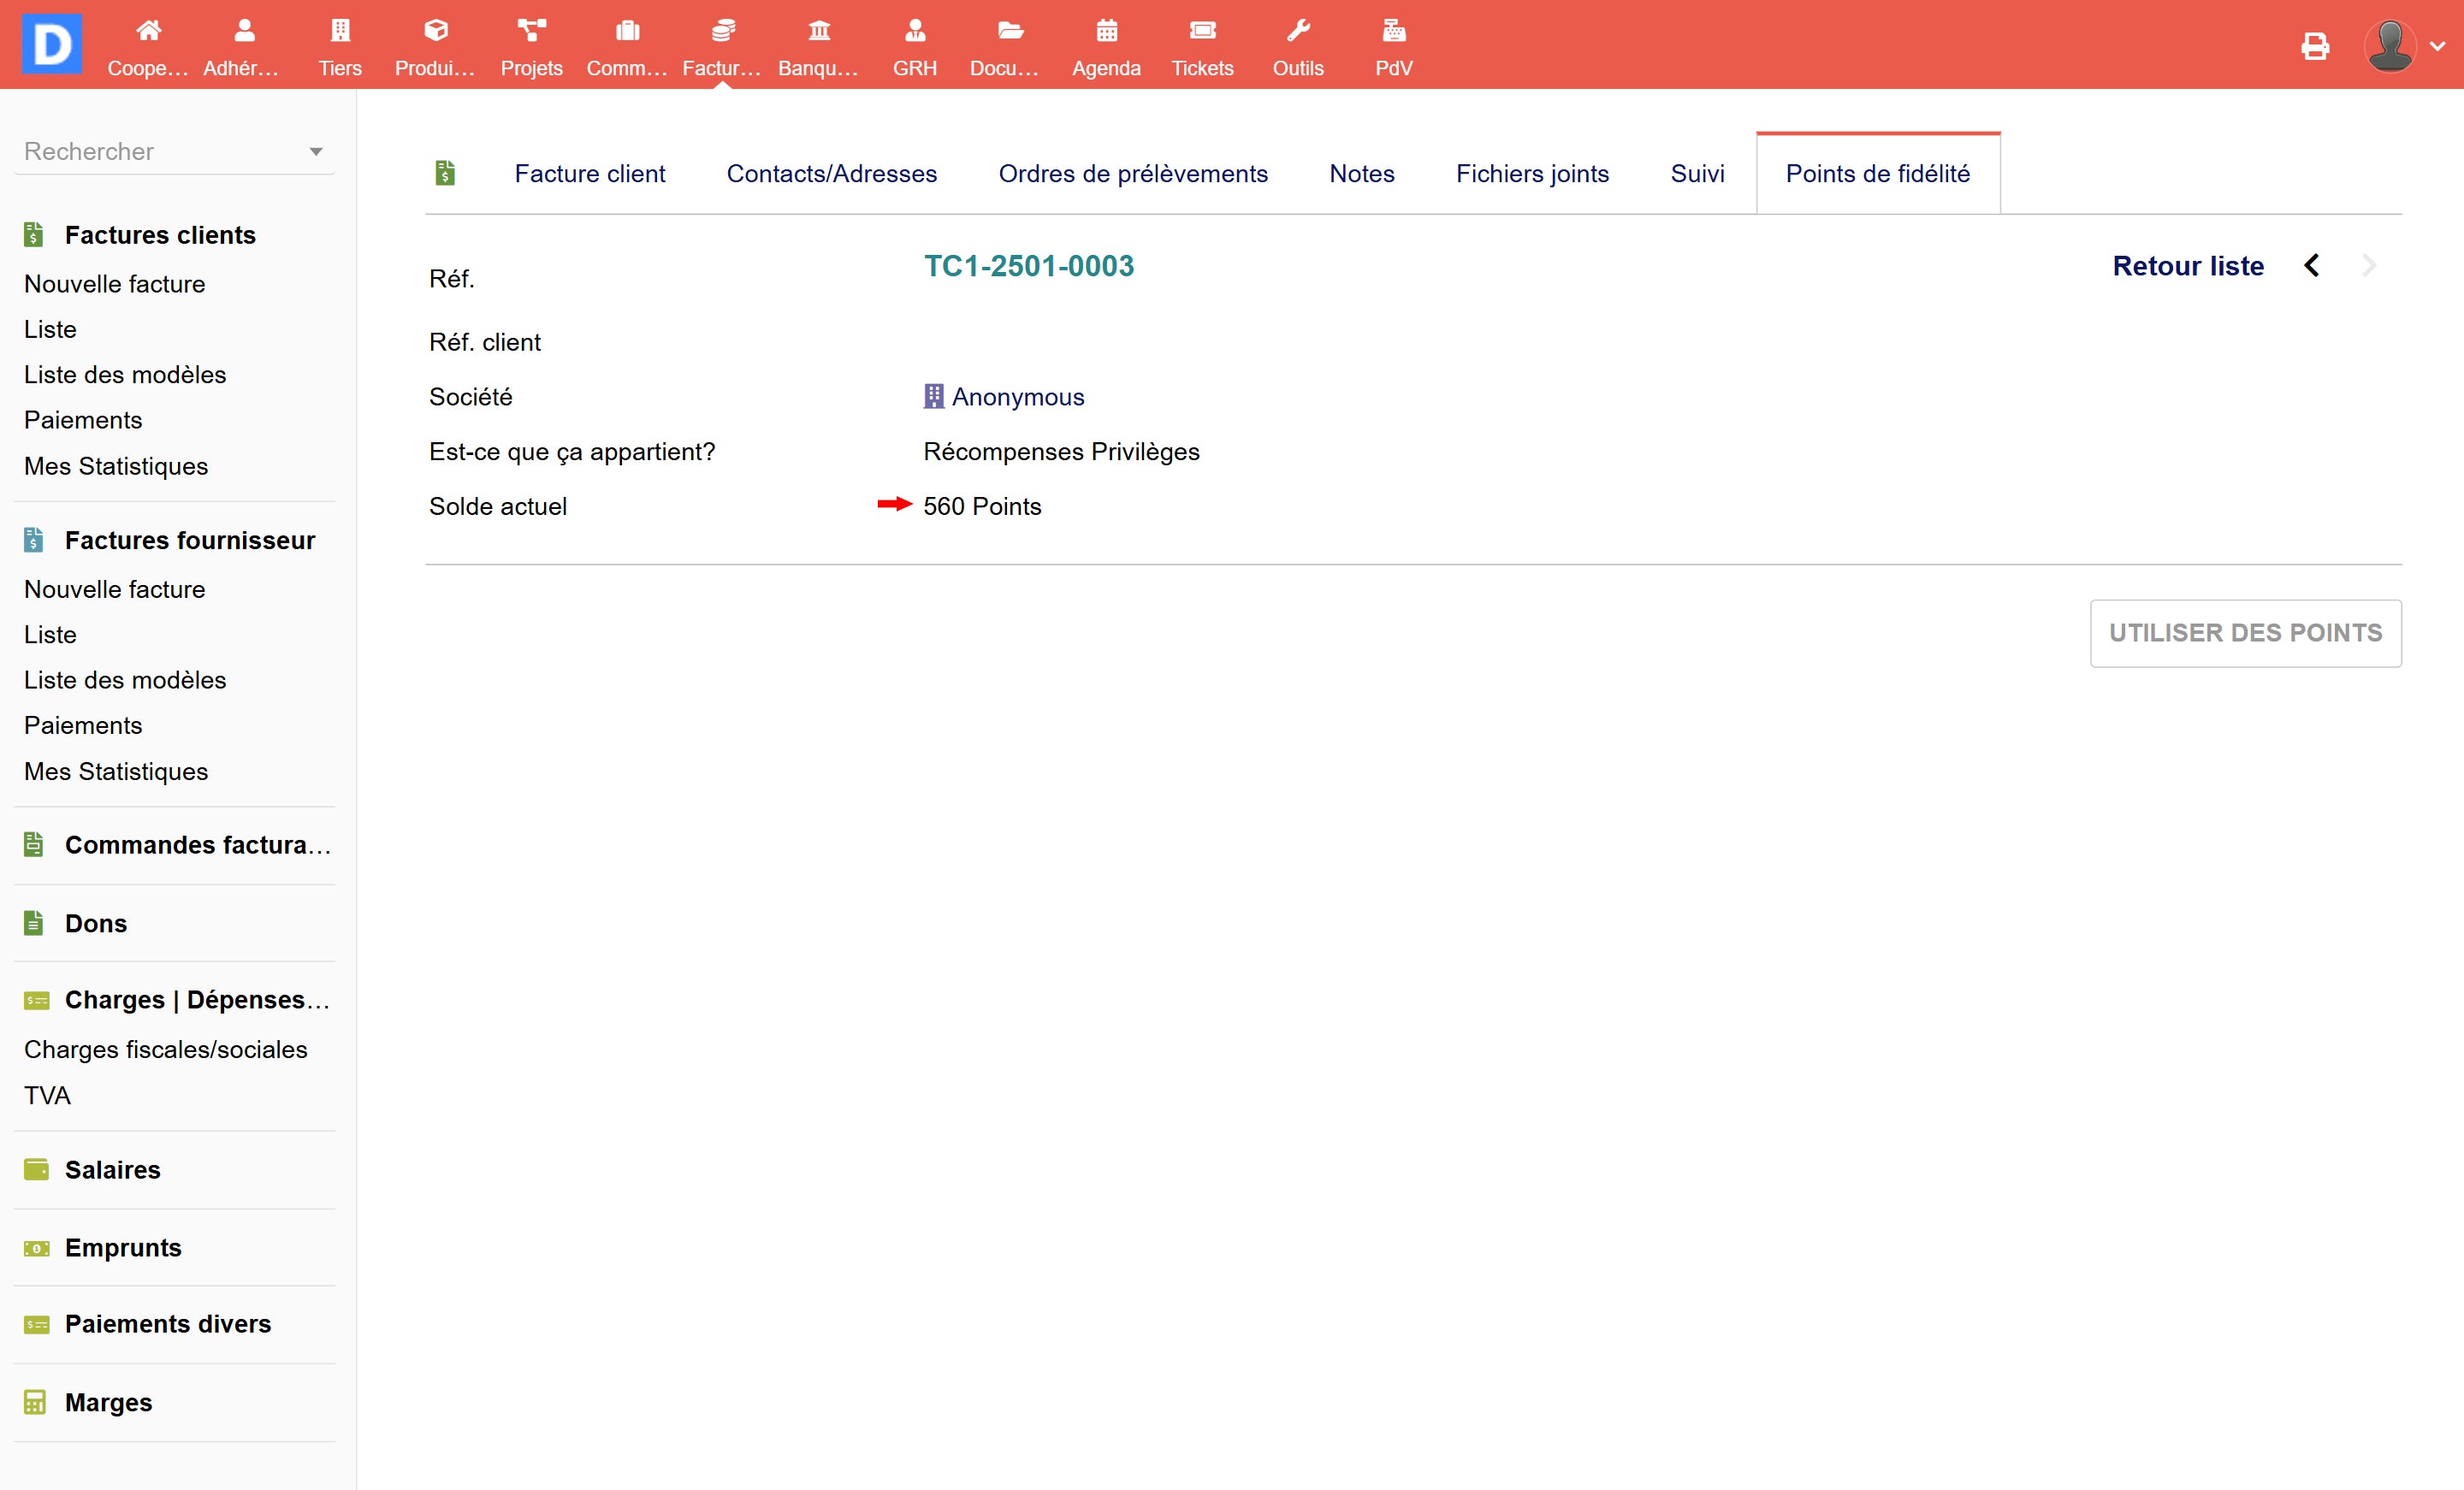Open the Banque institution icon
This screenshot has width=2464, height=1490.
pyautogui.click(x=819, y=31)
